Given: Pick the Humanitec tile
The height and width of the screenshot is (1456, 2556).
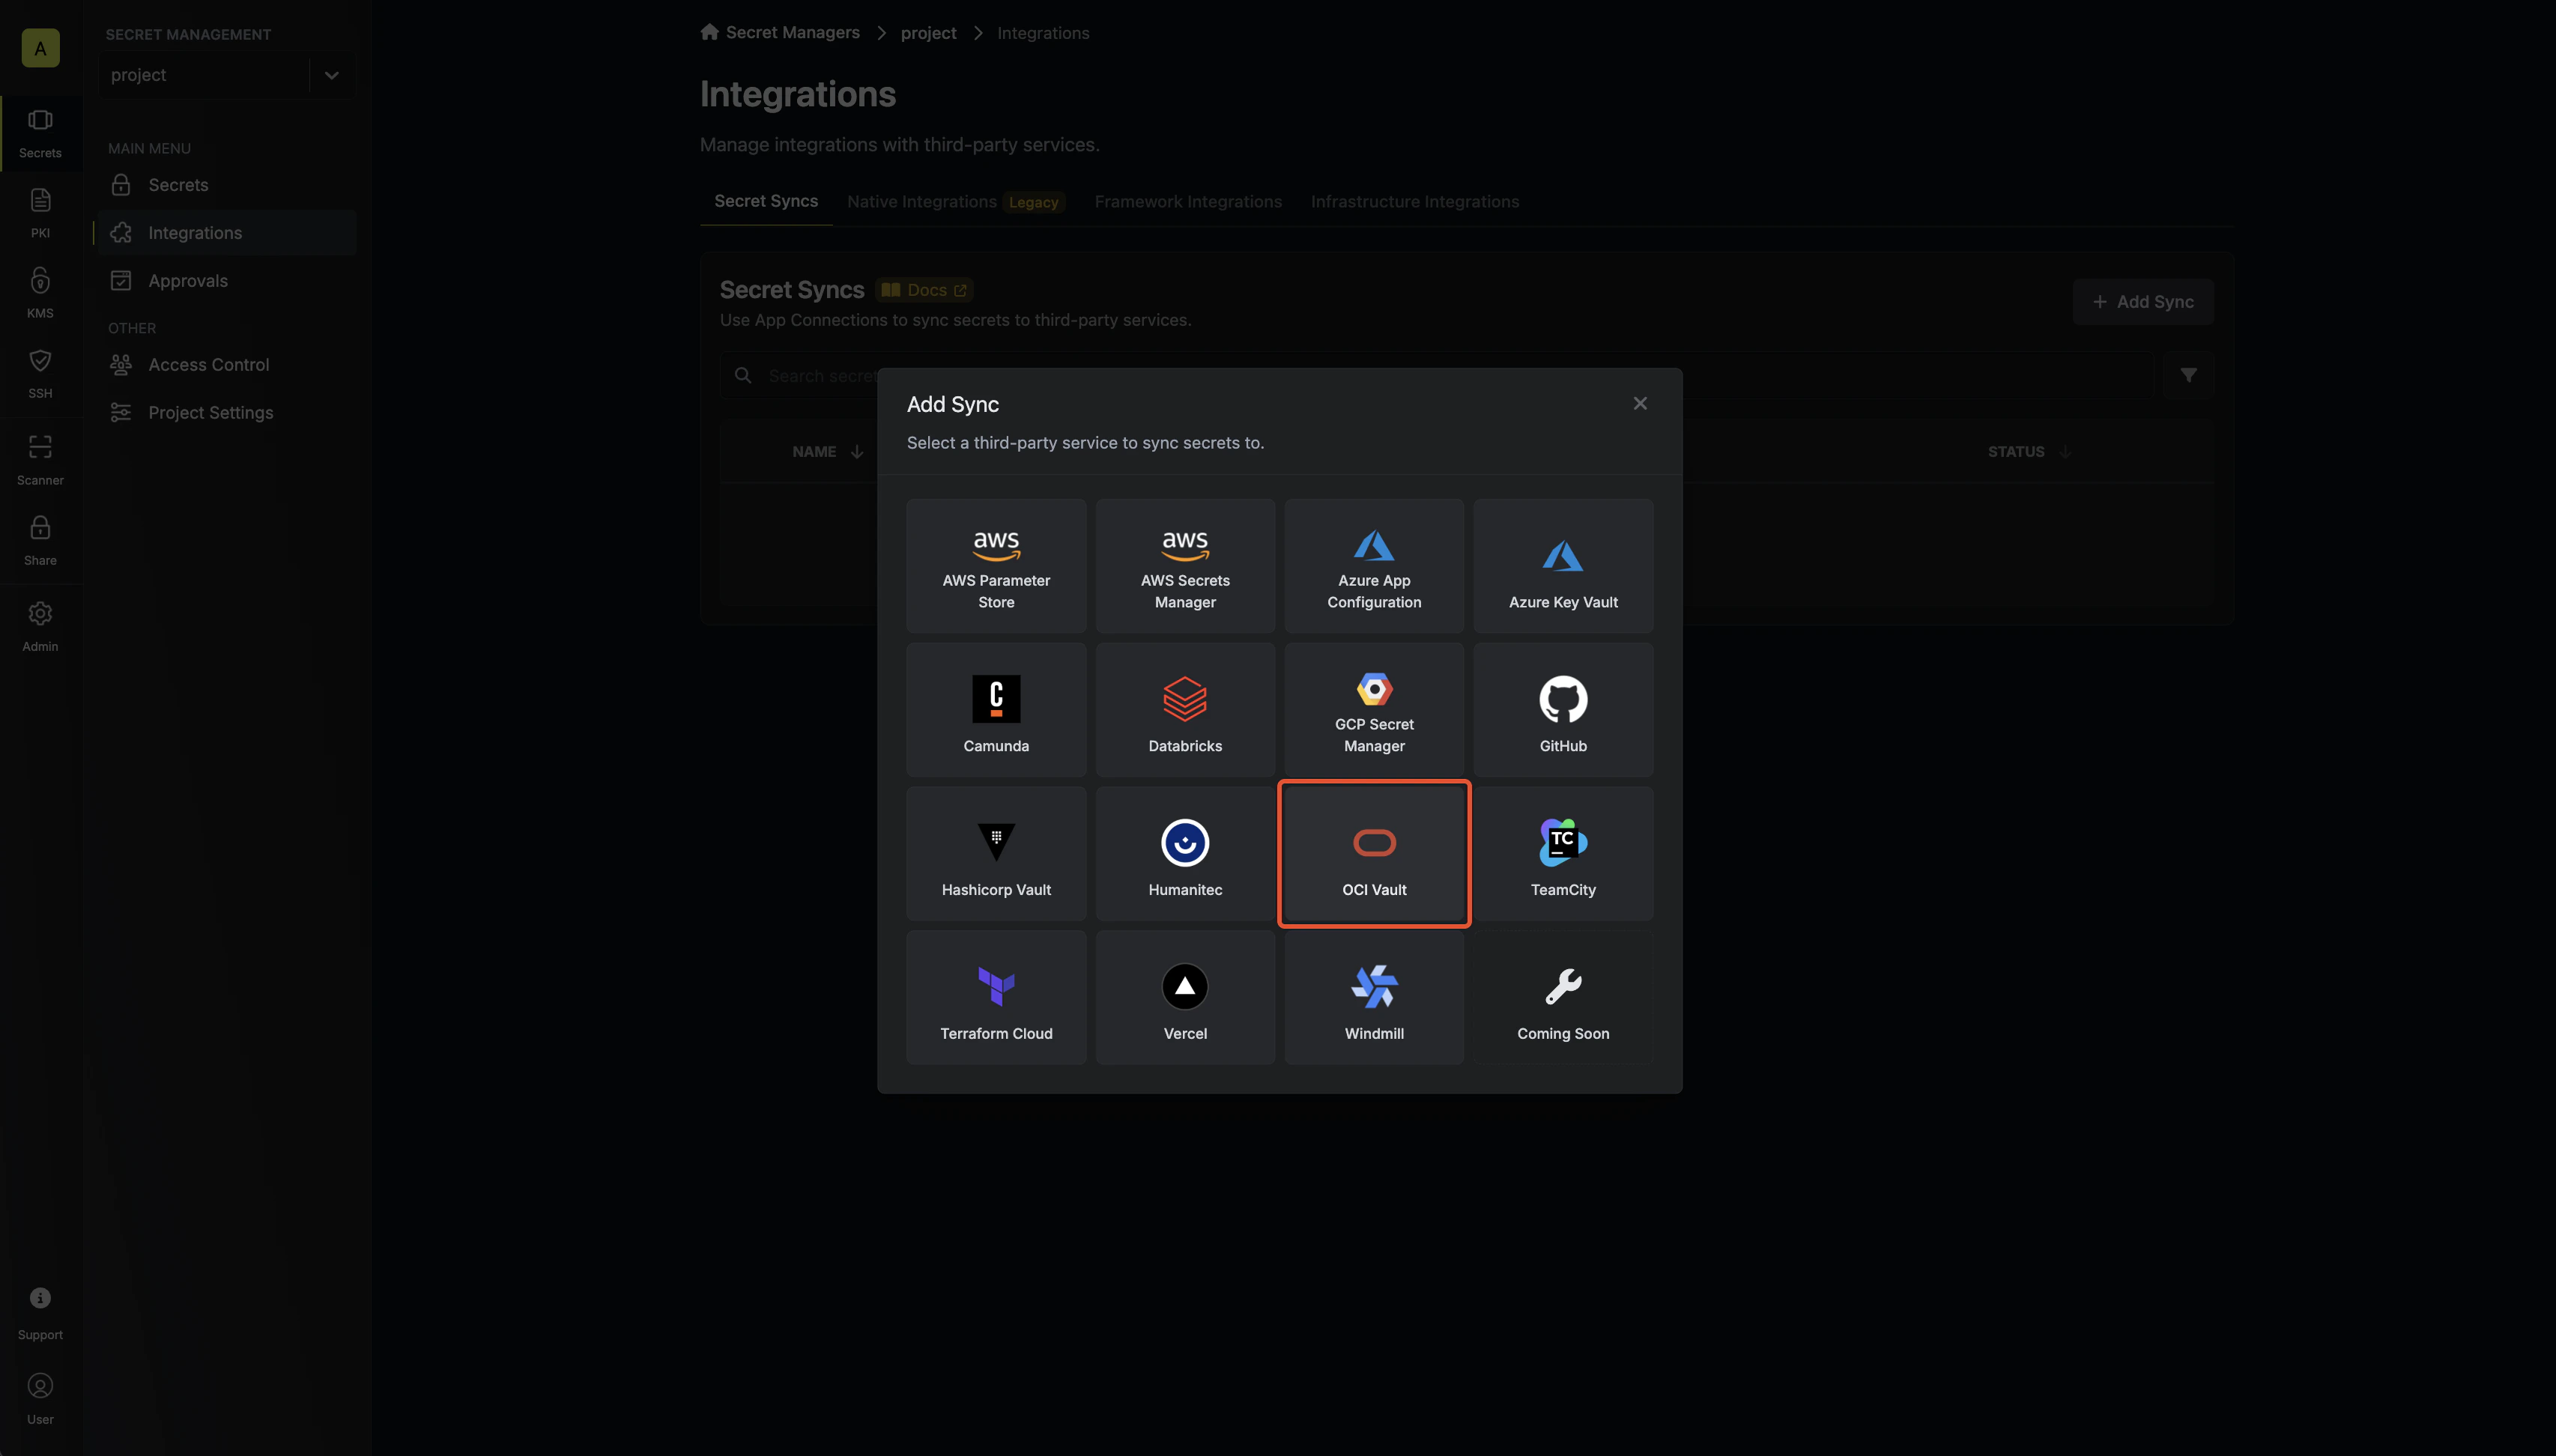Looking at the screenshot, I should (x=1185, y=854).
